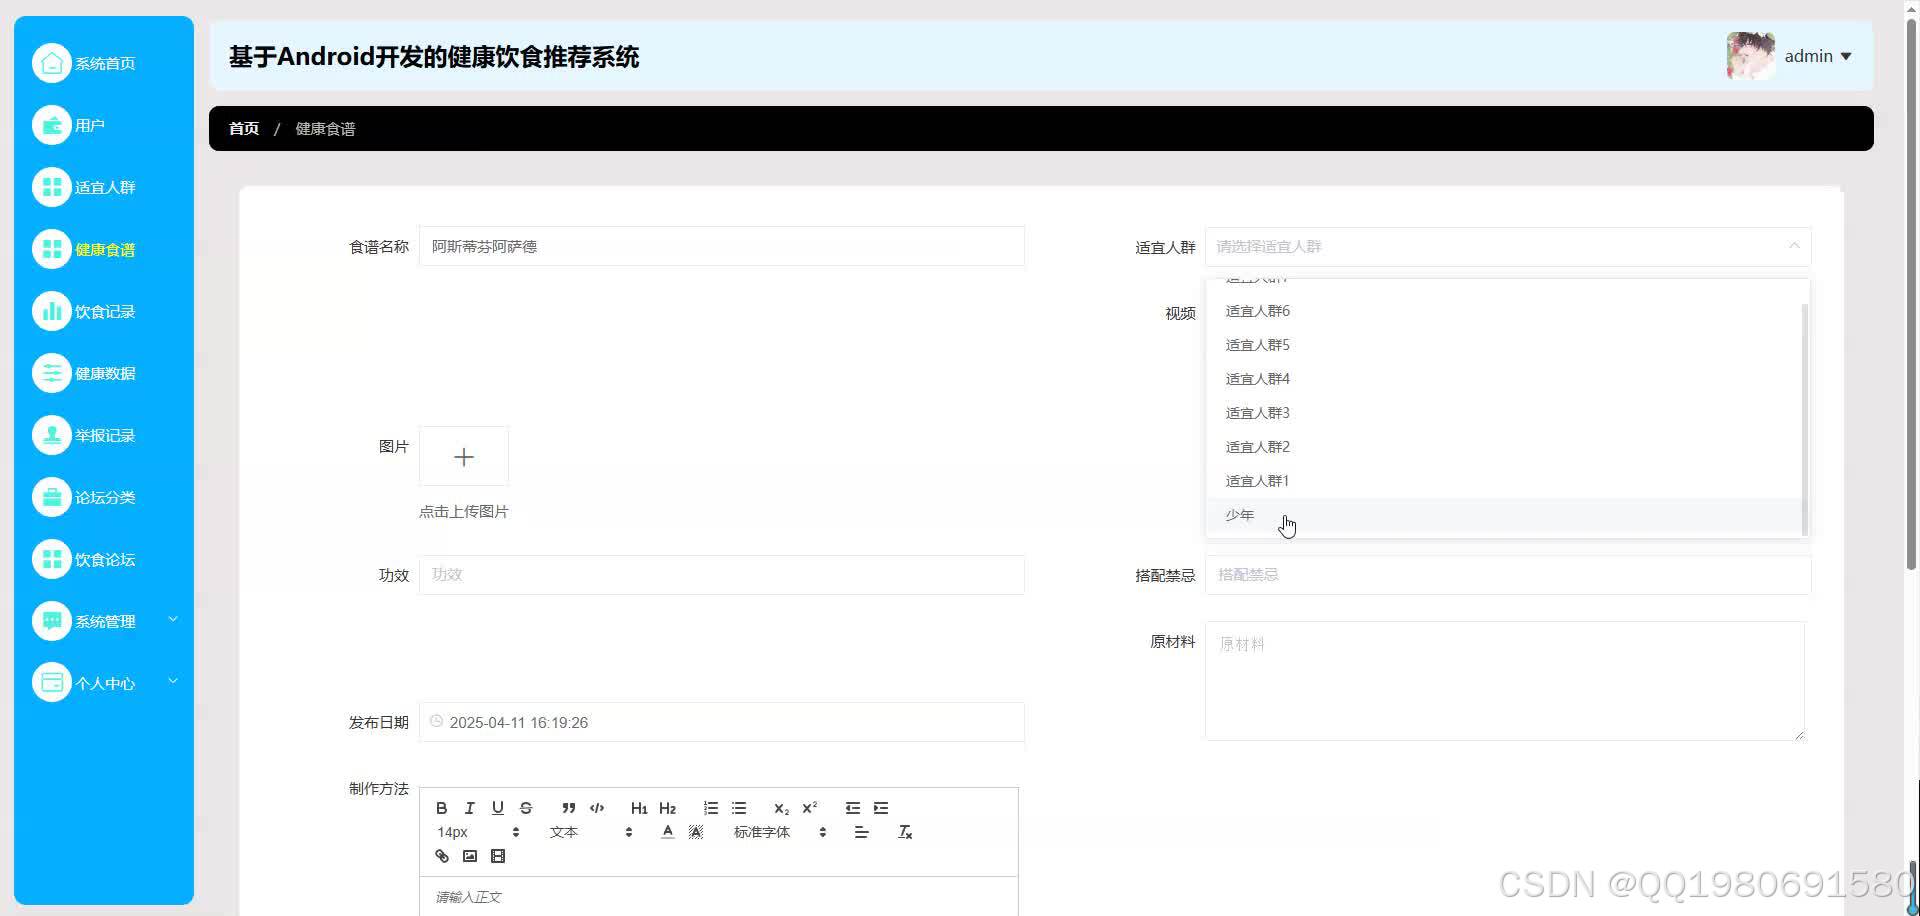Click 点击上传图片 to upload a picture
Image resolution: width=1920 pixels, height=916 pixels.
pos(463,511)
